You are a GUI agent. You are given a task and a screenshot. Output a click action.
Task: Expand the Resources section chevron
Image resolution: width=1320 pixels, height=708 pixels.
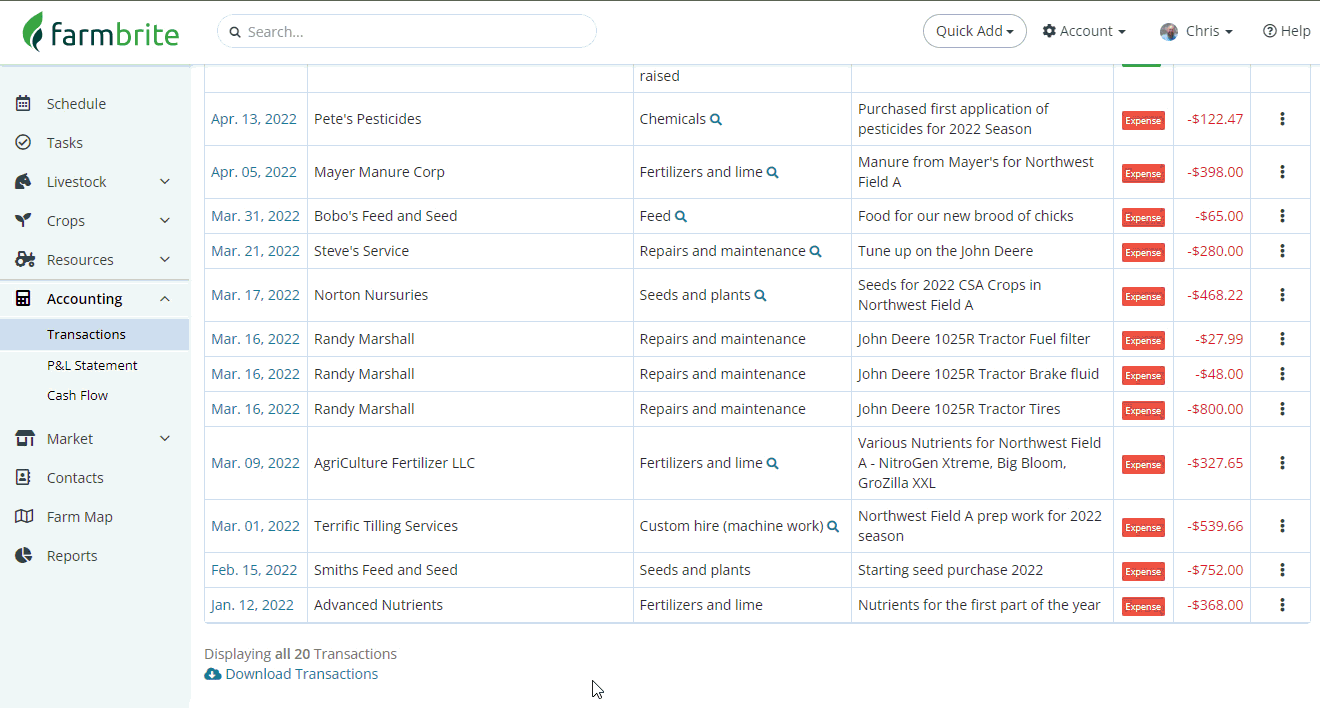165,260
